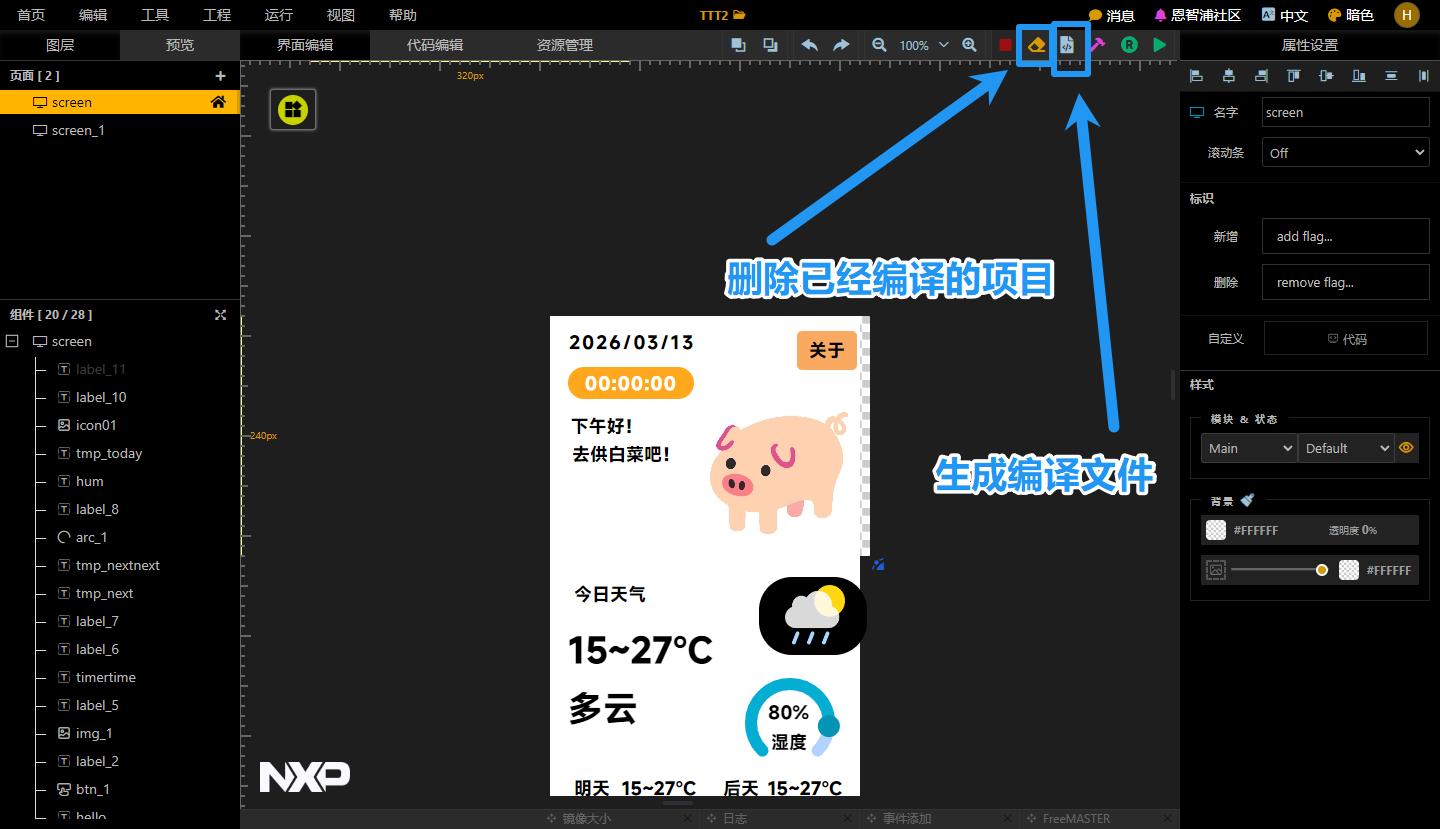Click the background image placeholder icon
The image size is (1440, 829).
[1215, 570]
